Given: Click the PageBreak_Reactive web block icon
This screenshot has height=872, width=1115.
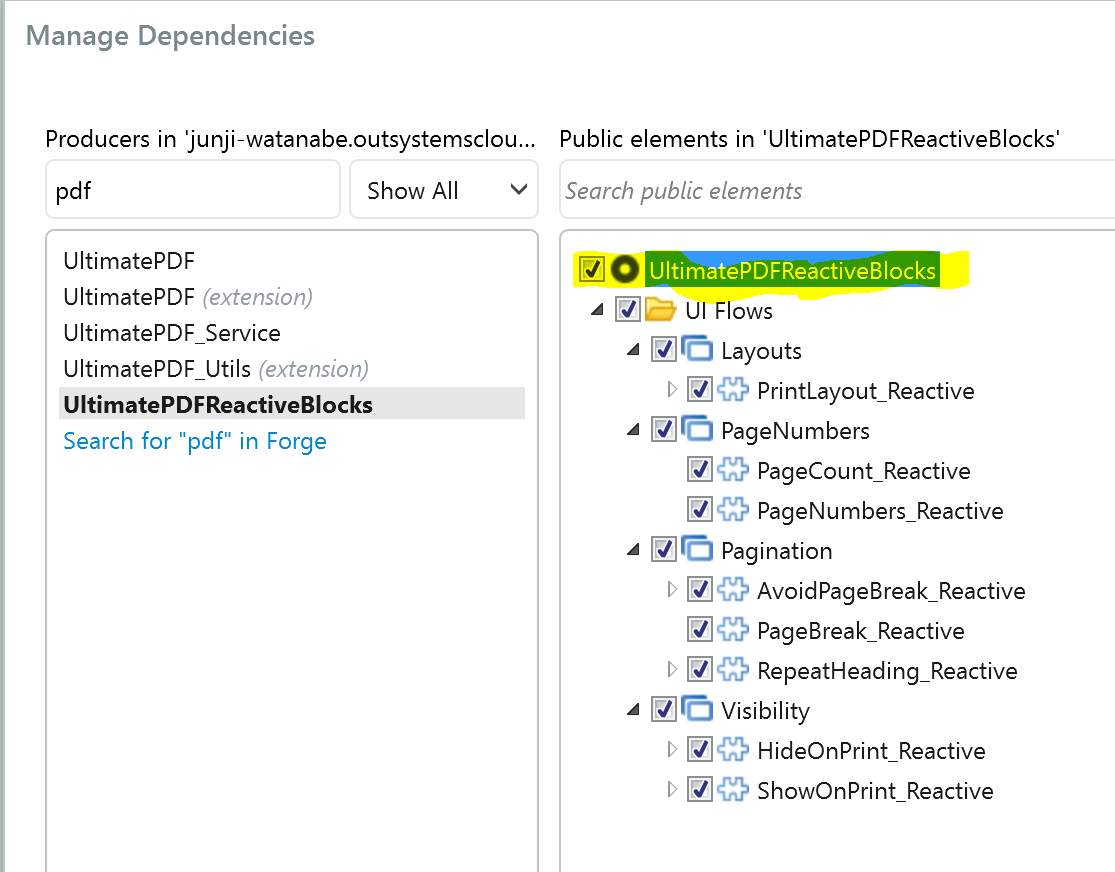Looking at the screenshot, I should coord(734,630).
